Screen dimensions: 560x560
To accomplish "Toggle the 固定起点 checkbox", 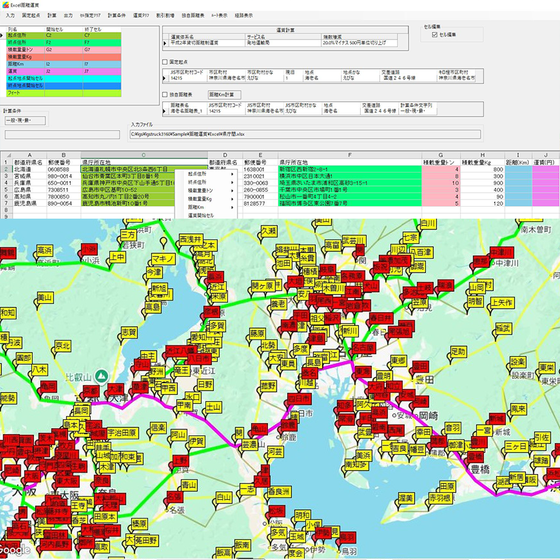I will tap(165, 62).
